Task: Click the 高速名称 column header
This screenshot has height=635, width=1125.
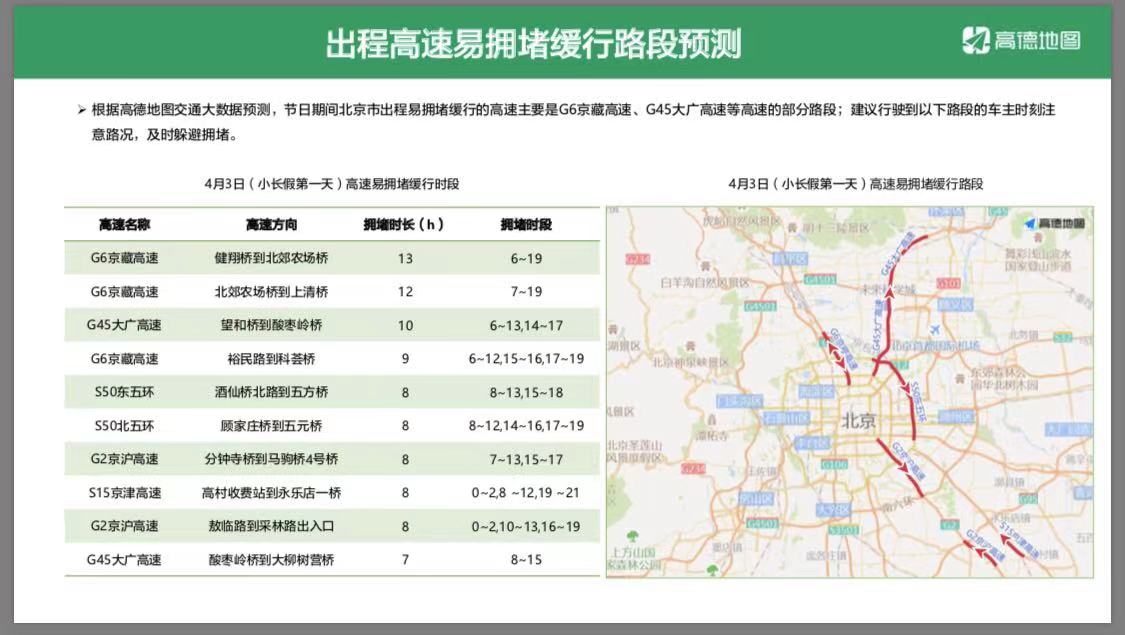Action: coord(124,224)
